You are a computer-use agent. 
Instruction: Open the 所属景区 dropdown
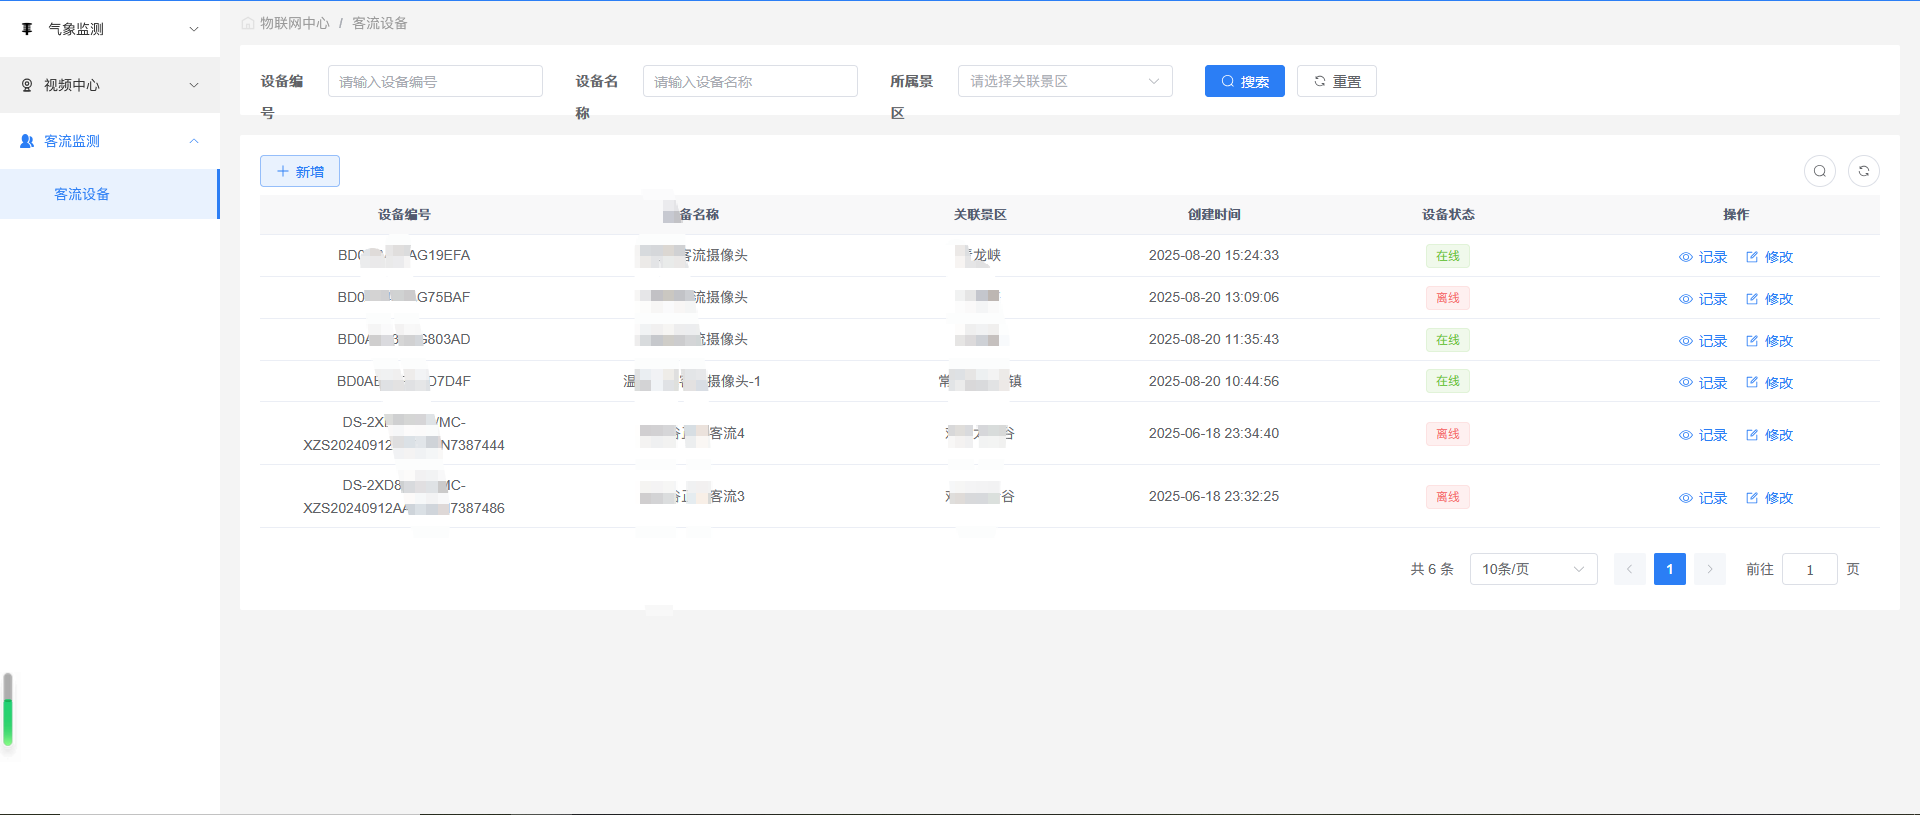click(1065, 81)
